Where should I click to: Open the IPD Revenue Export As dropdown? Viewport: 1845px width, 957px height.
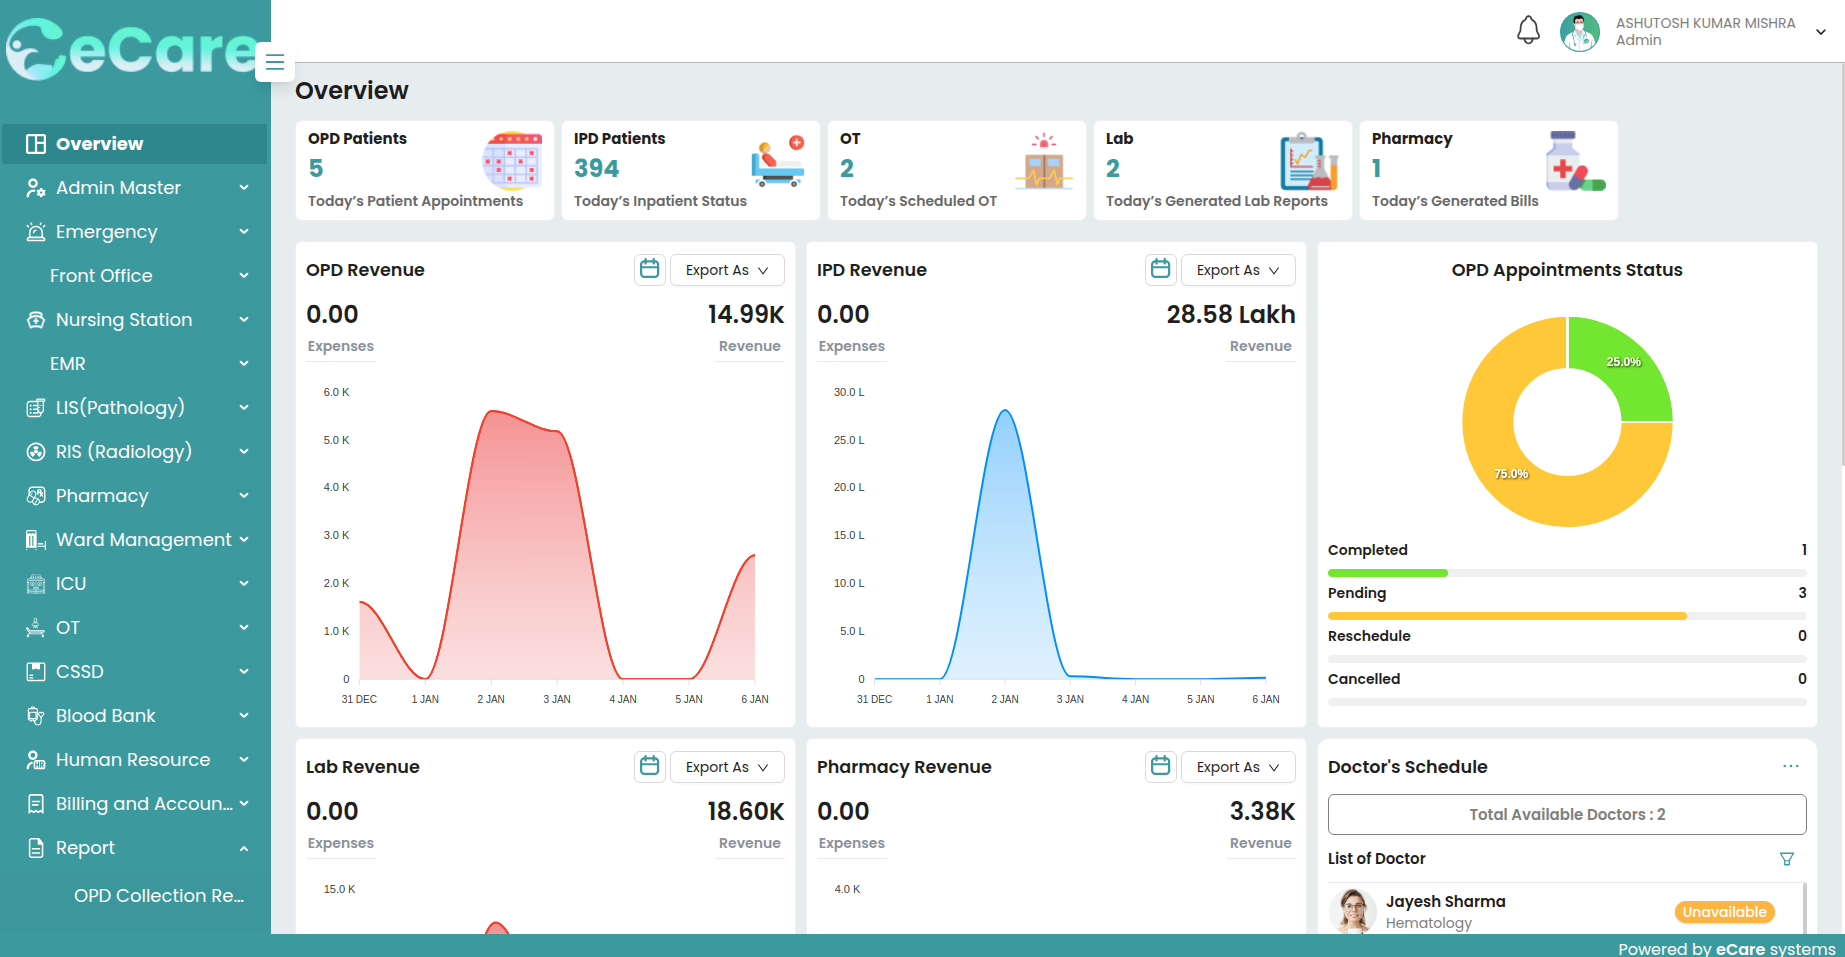click(x=1237, y=270)
